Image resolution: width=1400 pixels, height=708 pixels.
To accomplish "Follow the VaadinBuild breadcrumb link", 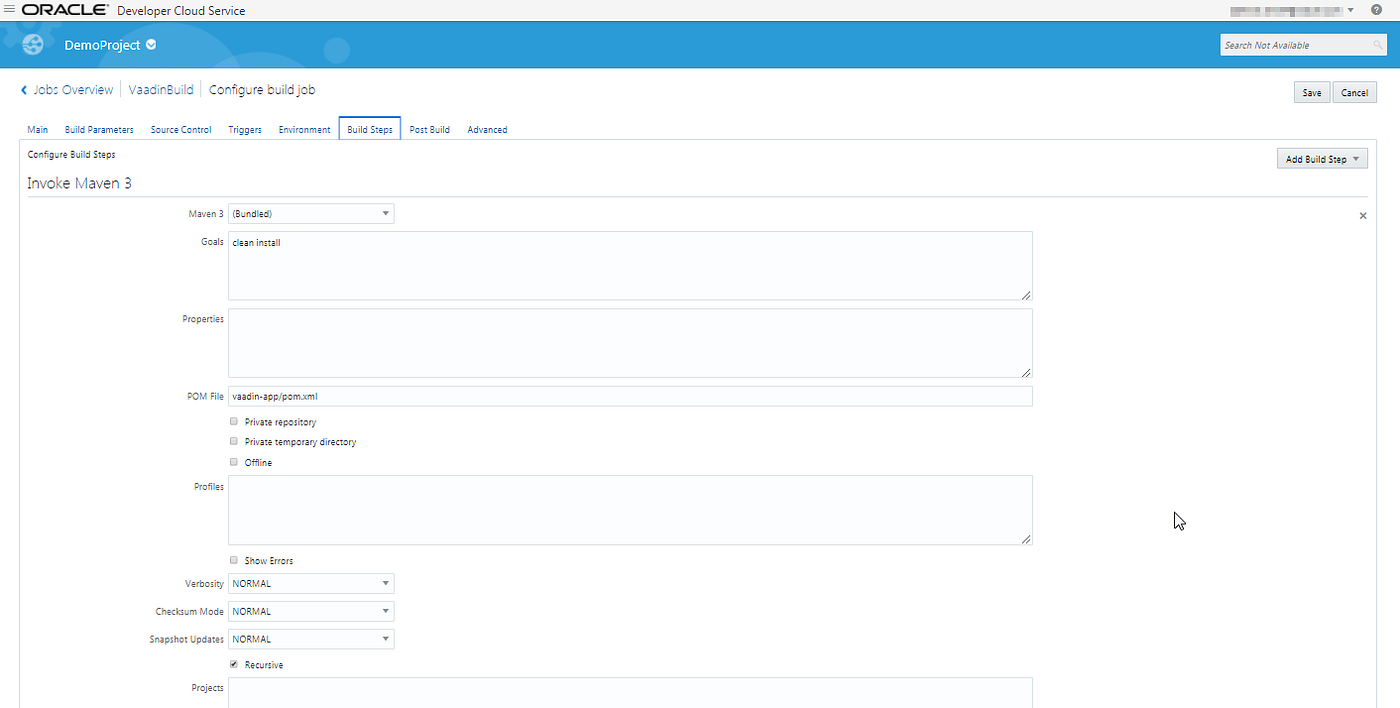I will click(161, 89).
